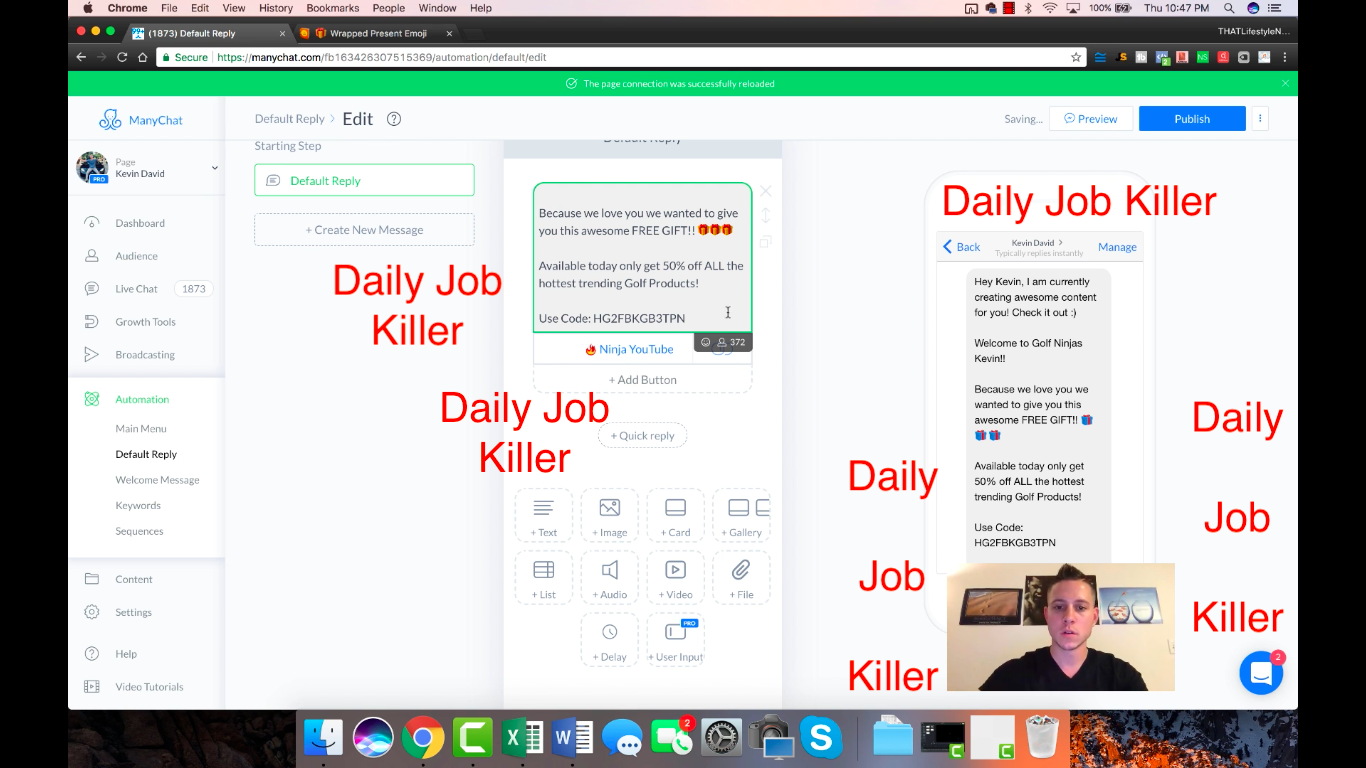
Task: Open the more options menu beside Publish
Action: click(x=1260, y=119)
